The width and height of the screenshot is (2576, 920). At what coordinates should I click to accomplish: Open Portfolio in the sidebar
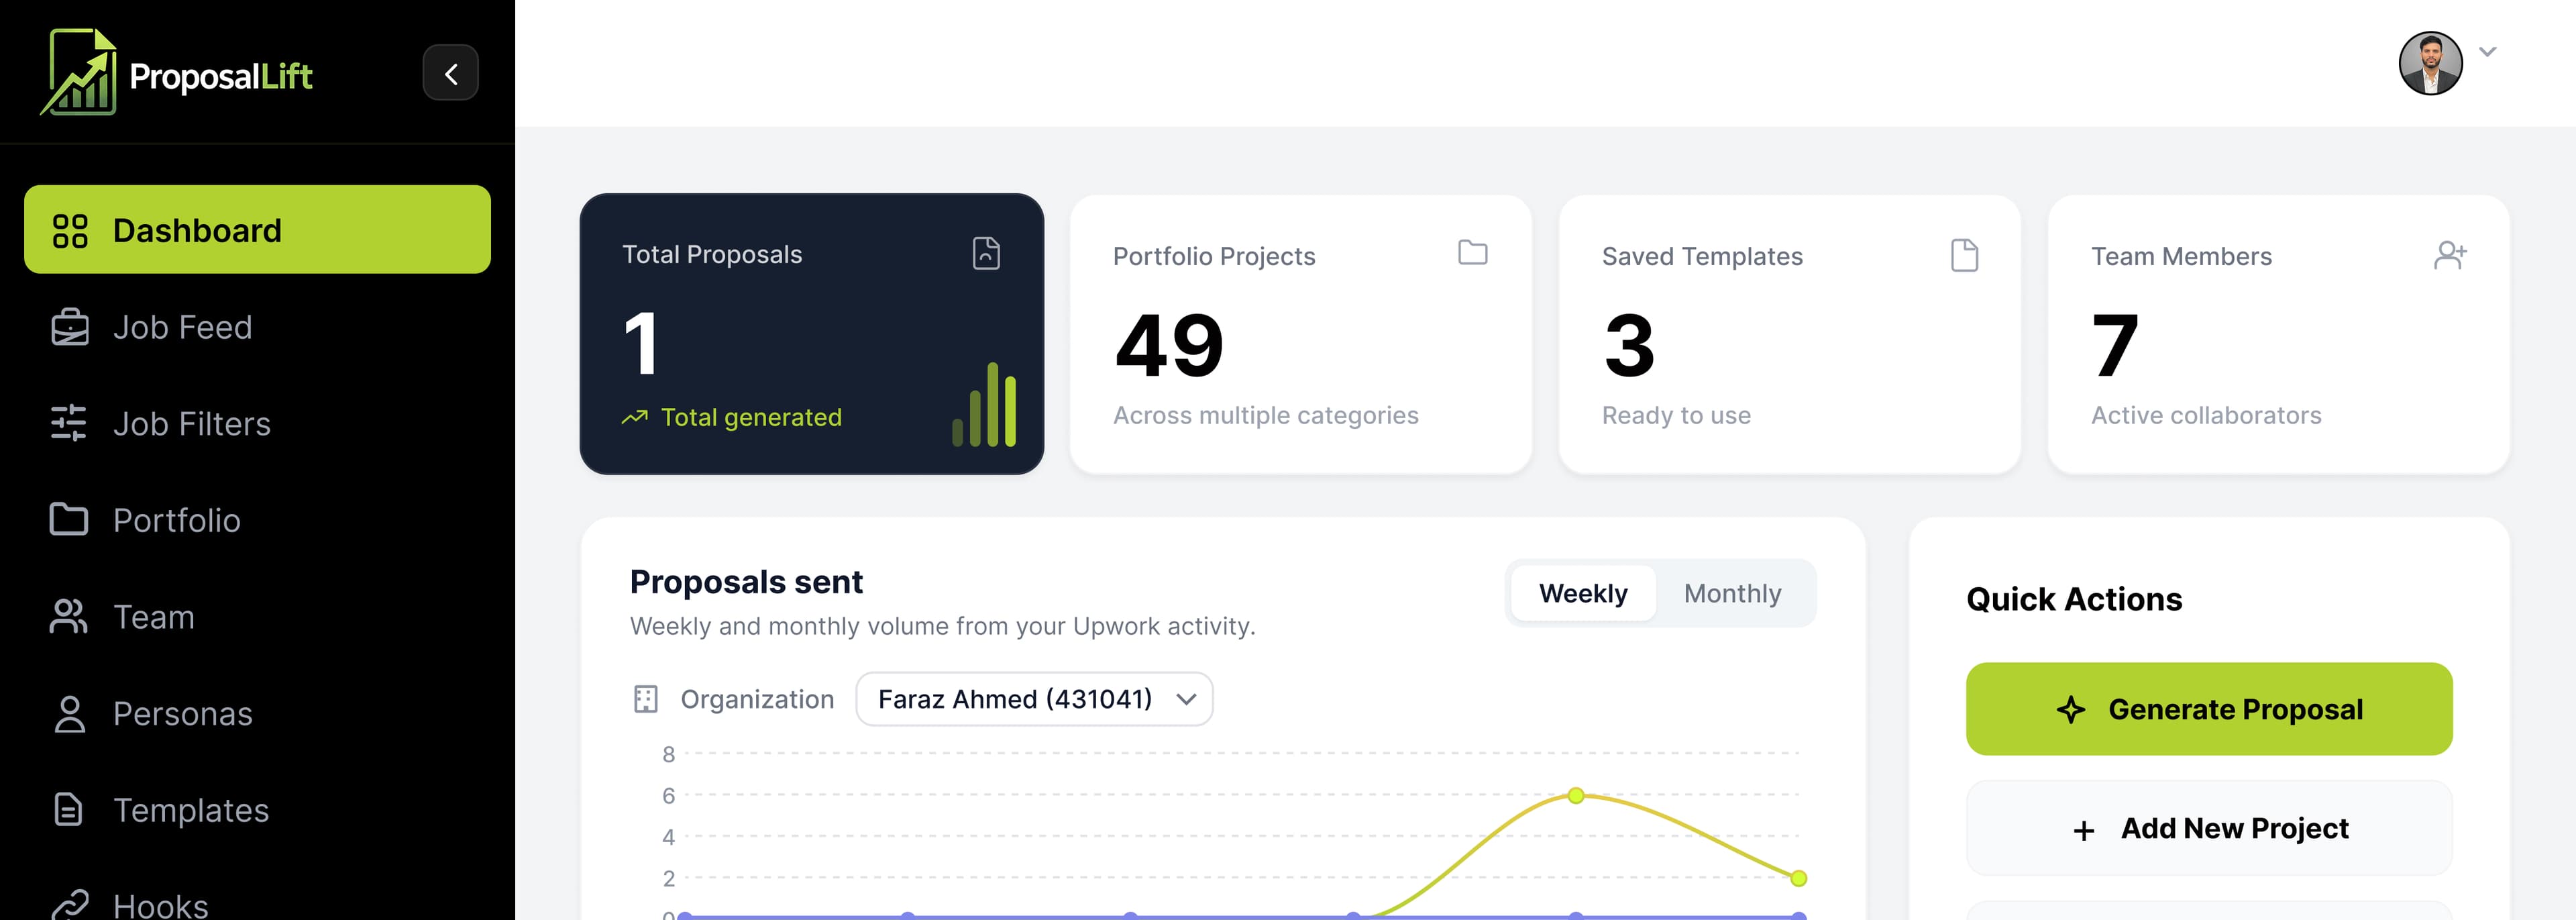(257, 520)
